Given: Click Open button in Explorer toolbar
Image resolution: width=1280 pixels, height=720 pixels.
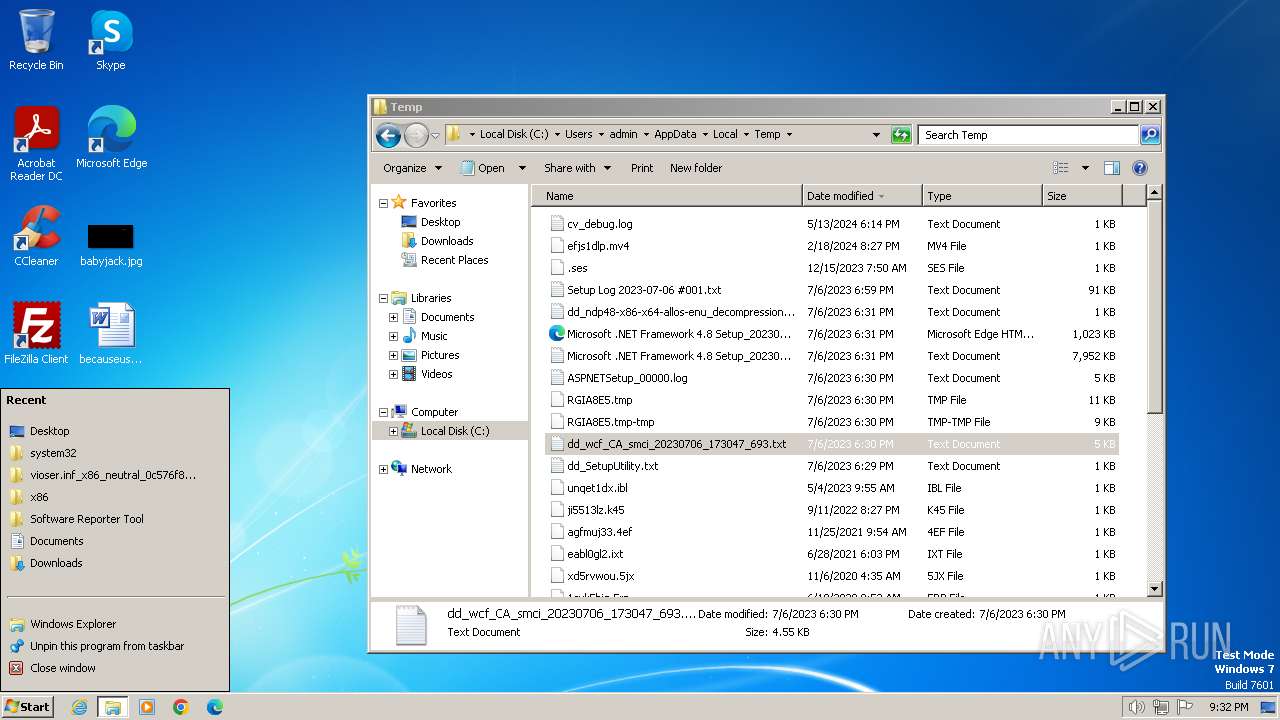Looking at the screenshot, I should pos(484,168).
